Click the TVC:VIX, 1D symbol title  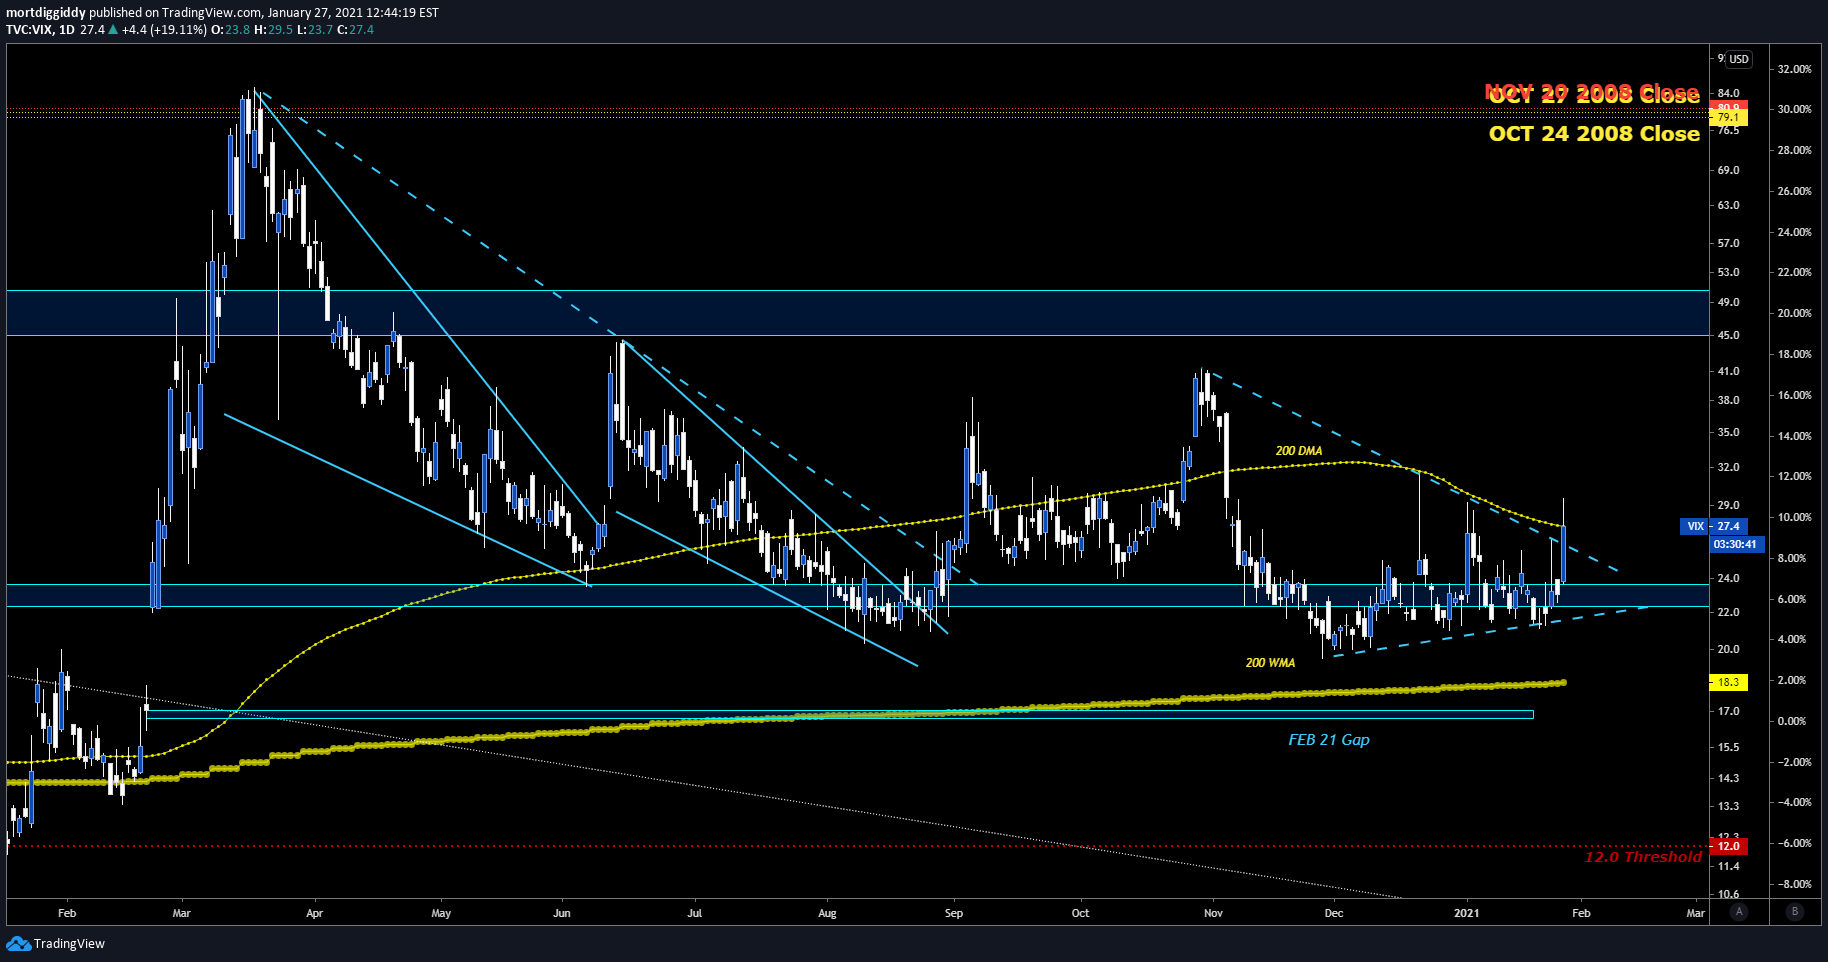tap(40, 30)
